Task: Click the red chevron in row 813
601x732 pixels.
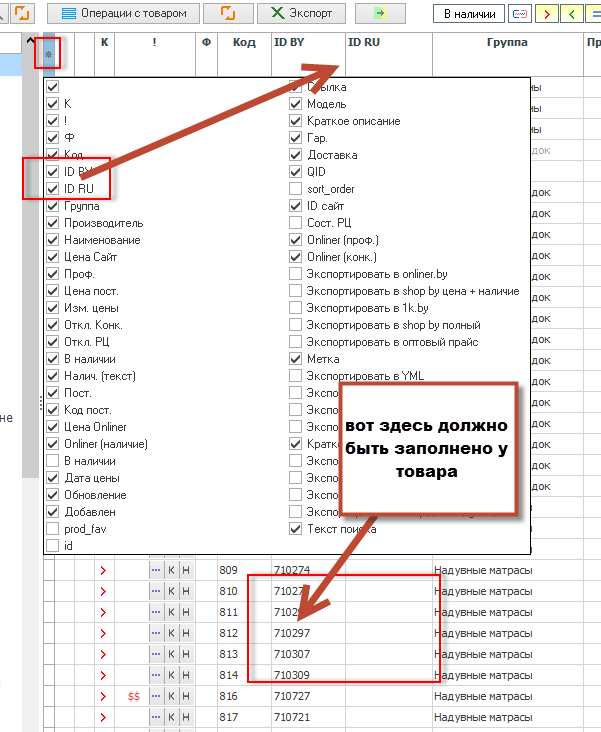Action: click(x=104, y=655)
